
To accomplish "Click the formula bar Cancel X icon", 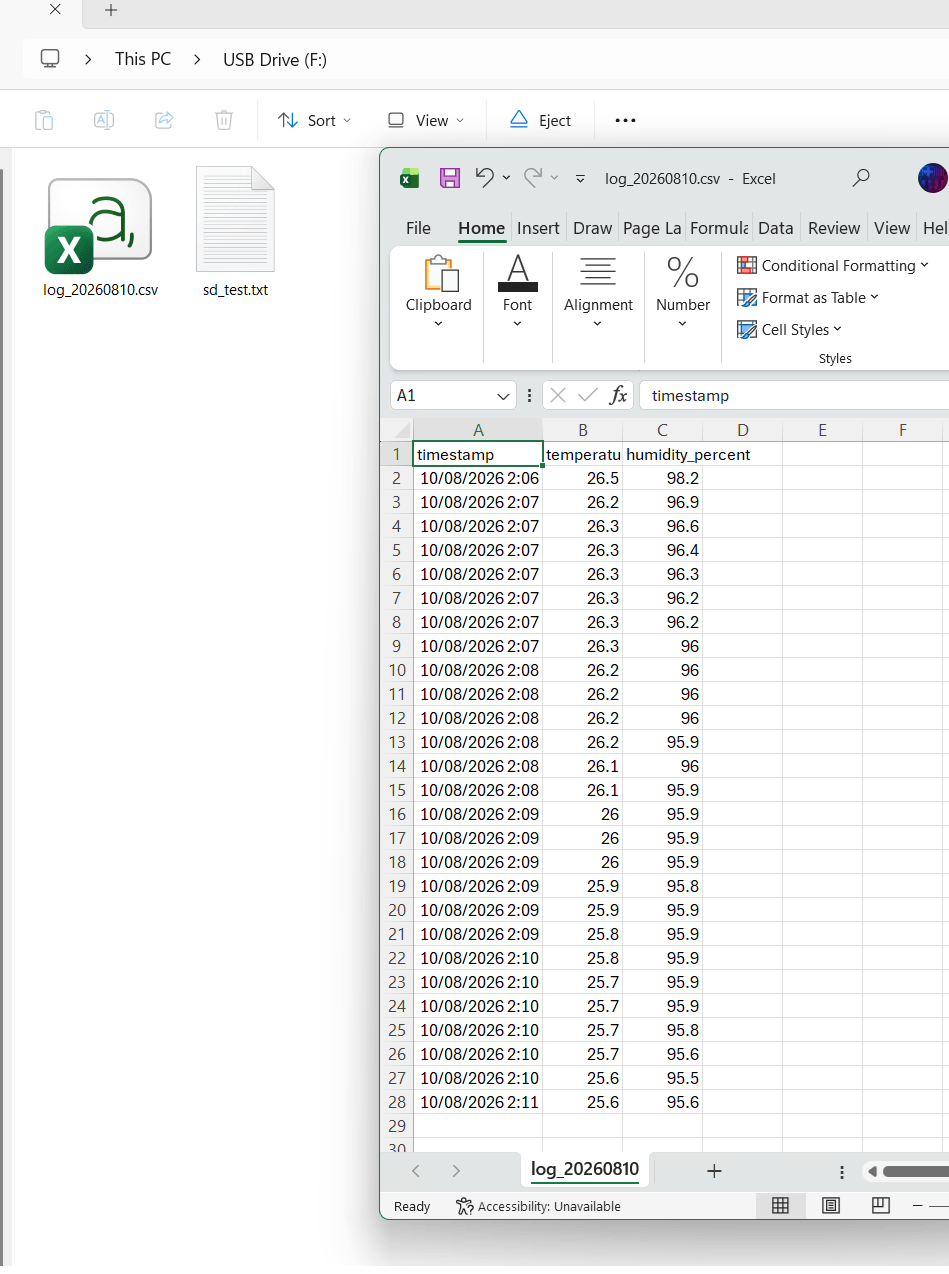I will click(558, 395).
